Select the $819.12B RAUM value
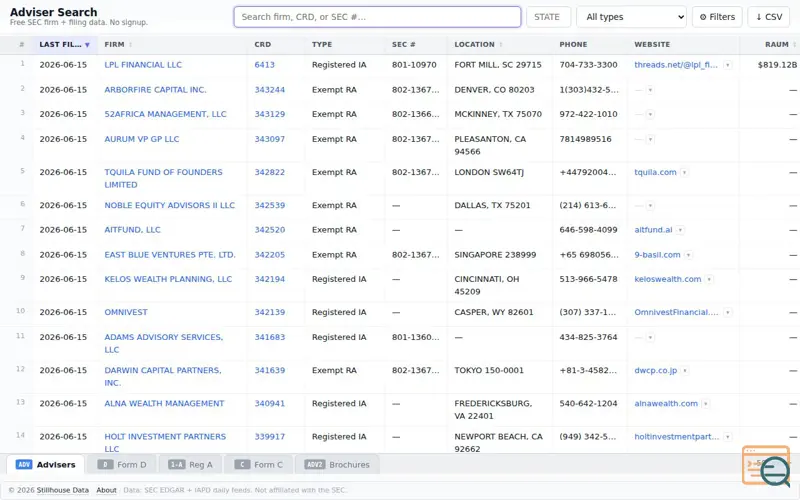This screenshot has width=800, height=500. point(777,65)
